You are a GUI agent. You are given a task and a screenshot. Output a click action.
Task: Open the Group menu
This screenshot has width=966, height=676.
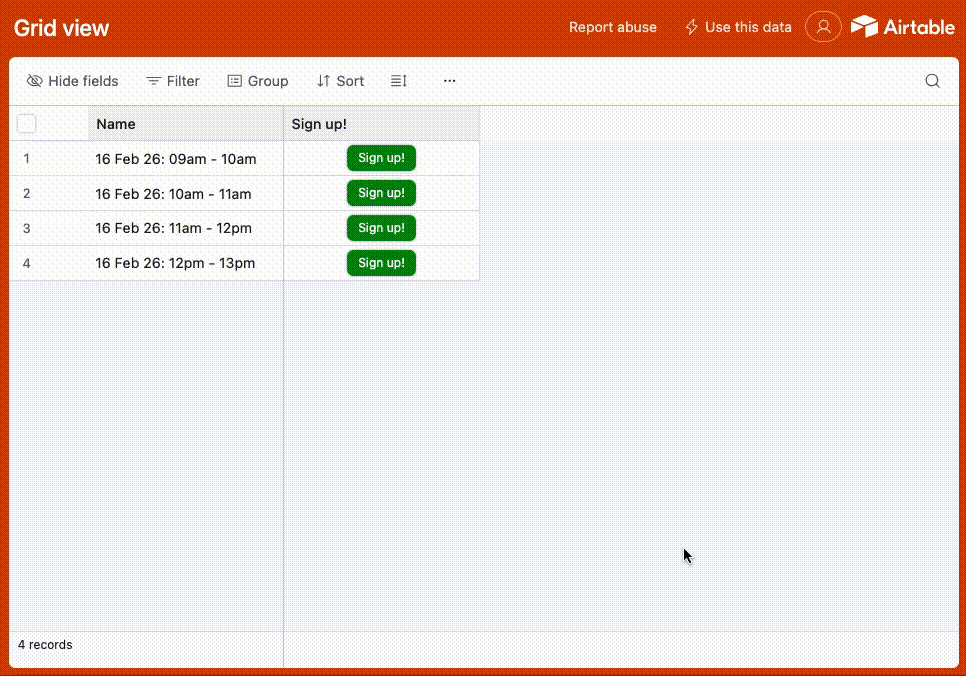[258, 81]
